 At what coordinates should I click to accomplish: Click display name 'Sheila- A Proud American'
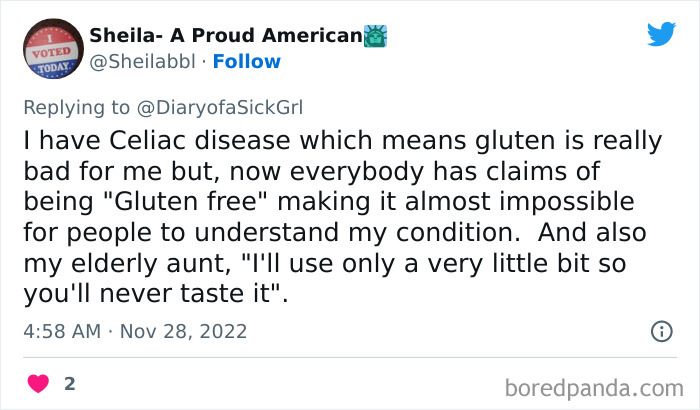point(225,36)
